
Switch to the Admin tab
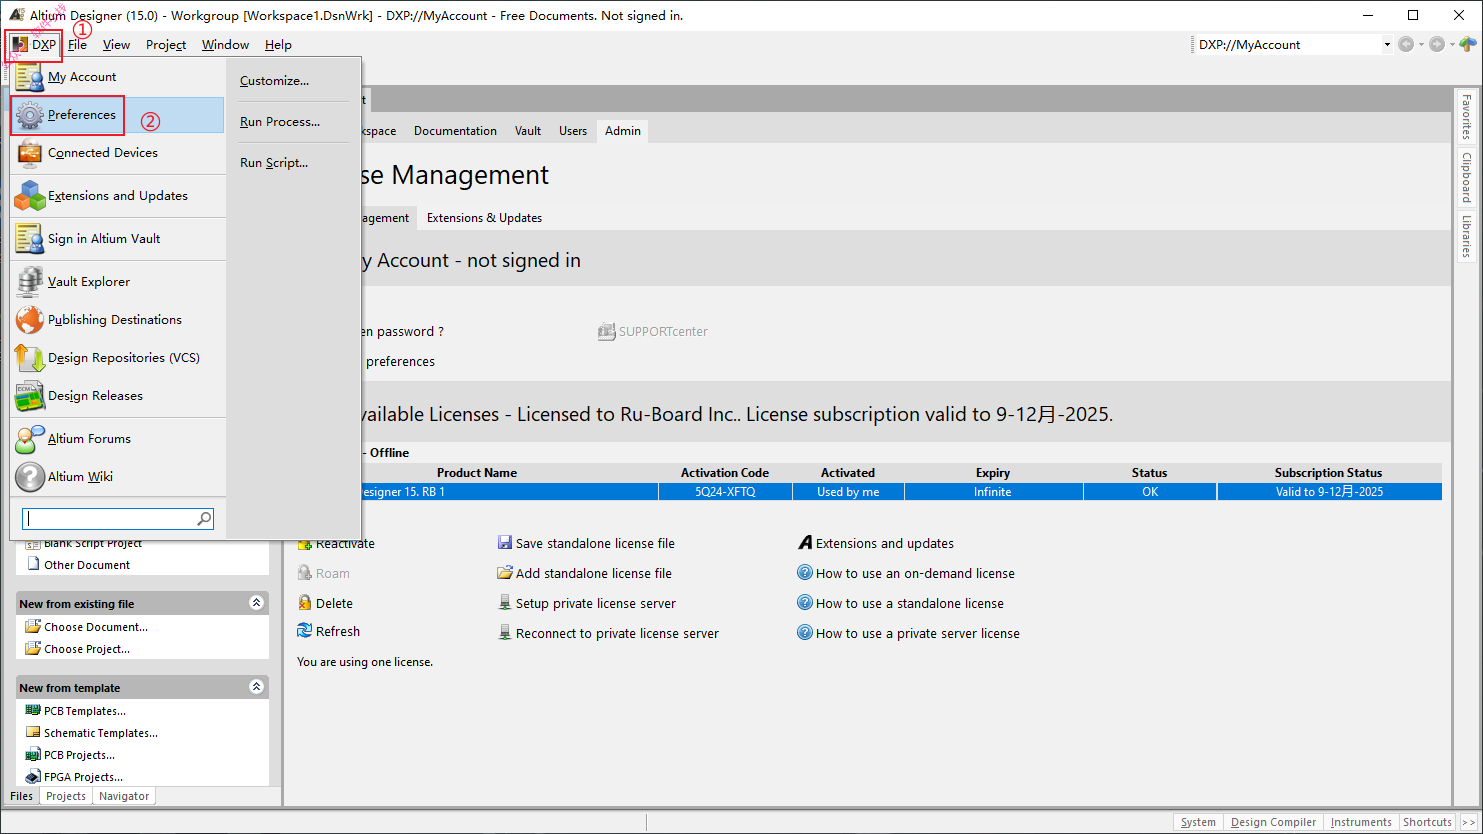tap(622, 131)
